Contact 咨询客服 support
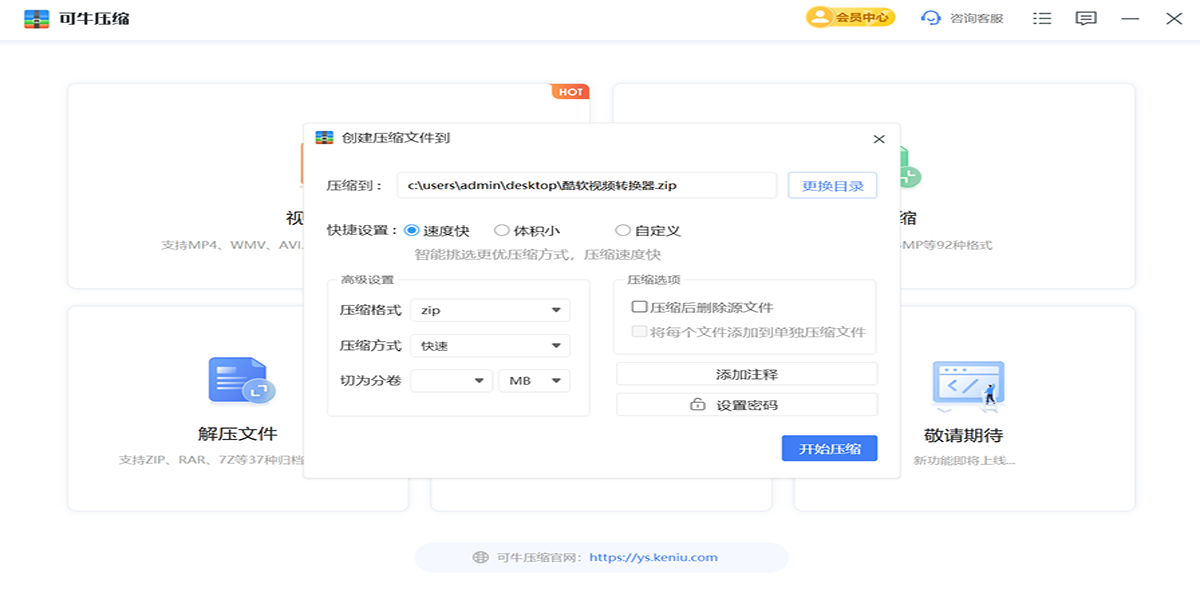This screenshot has height=600, width=1200. (x=962, y=18)
